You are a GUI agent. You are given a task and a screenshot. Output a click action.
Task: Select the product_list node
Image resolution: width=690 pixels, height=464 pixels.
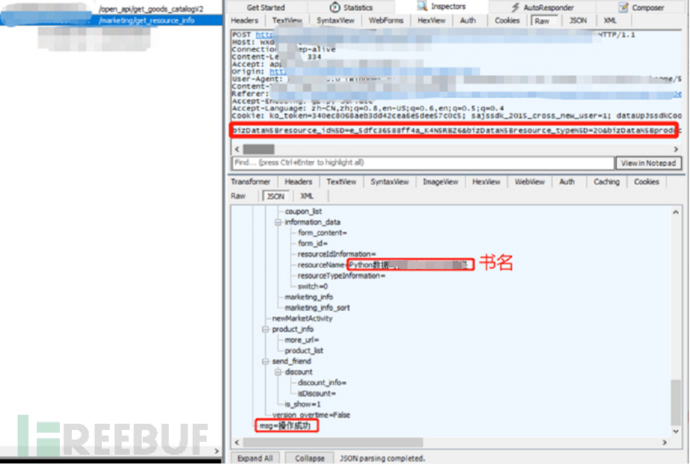(x=304, y=350)
